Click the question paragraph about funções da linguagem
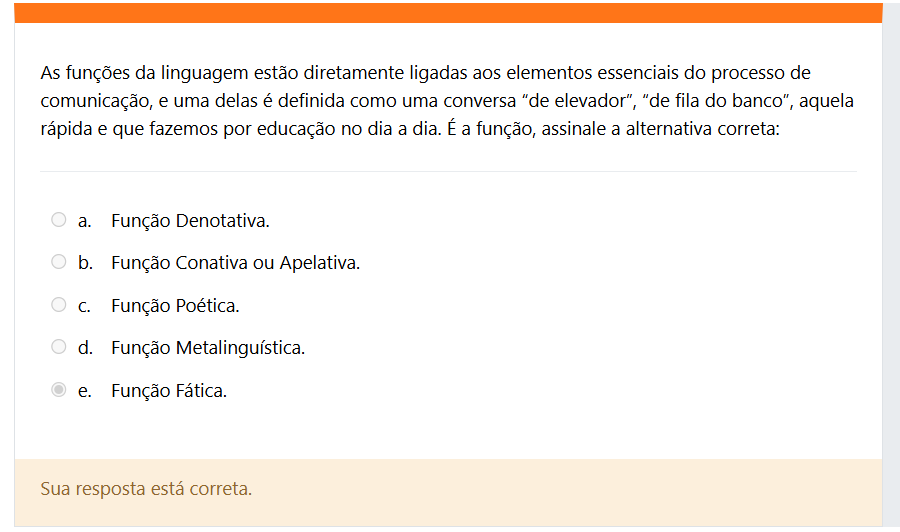Screen dimensions: 900x532 coord(447,101)
